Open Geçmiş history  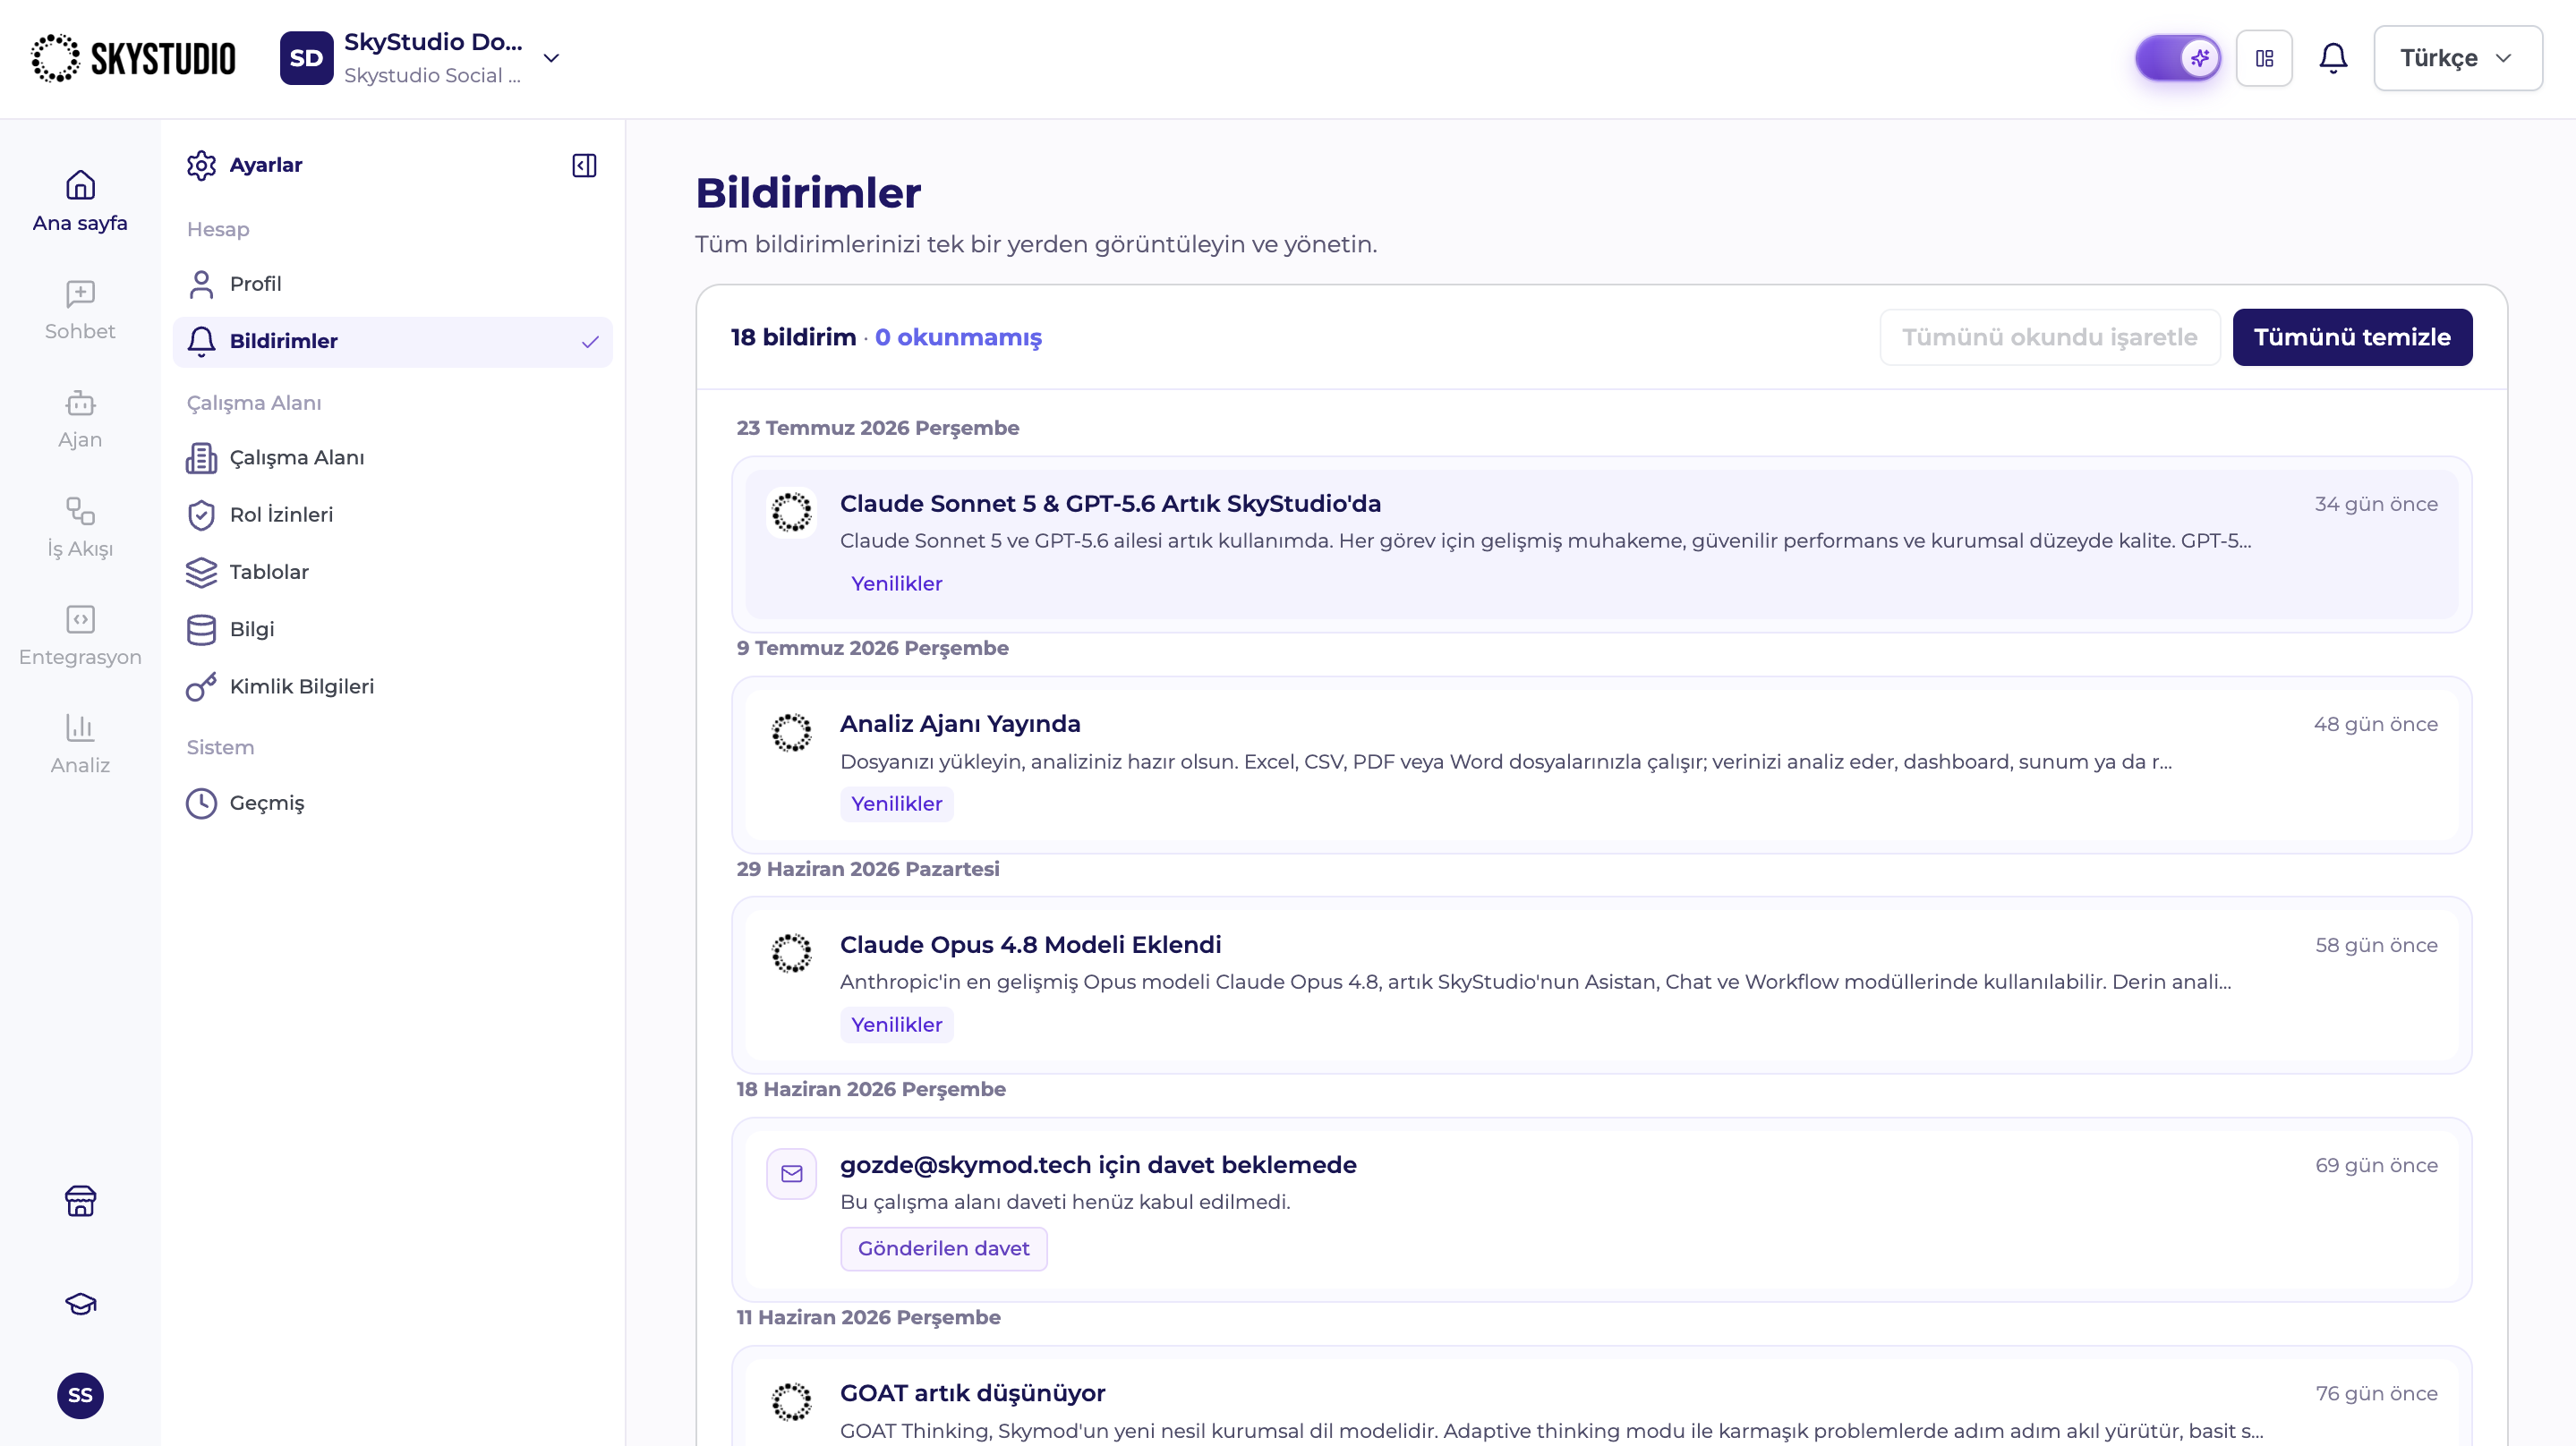[x=392, y=803]
